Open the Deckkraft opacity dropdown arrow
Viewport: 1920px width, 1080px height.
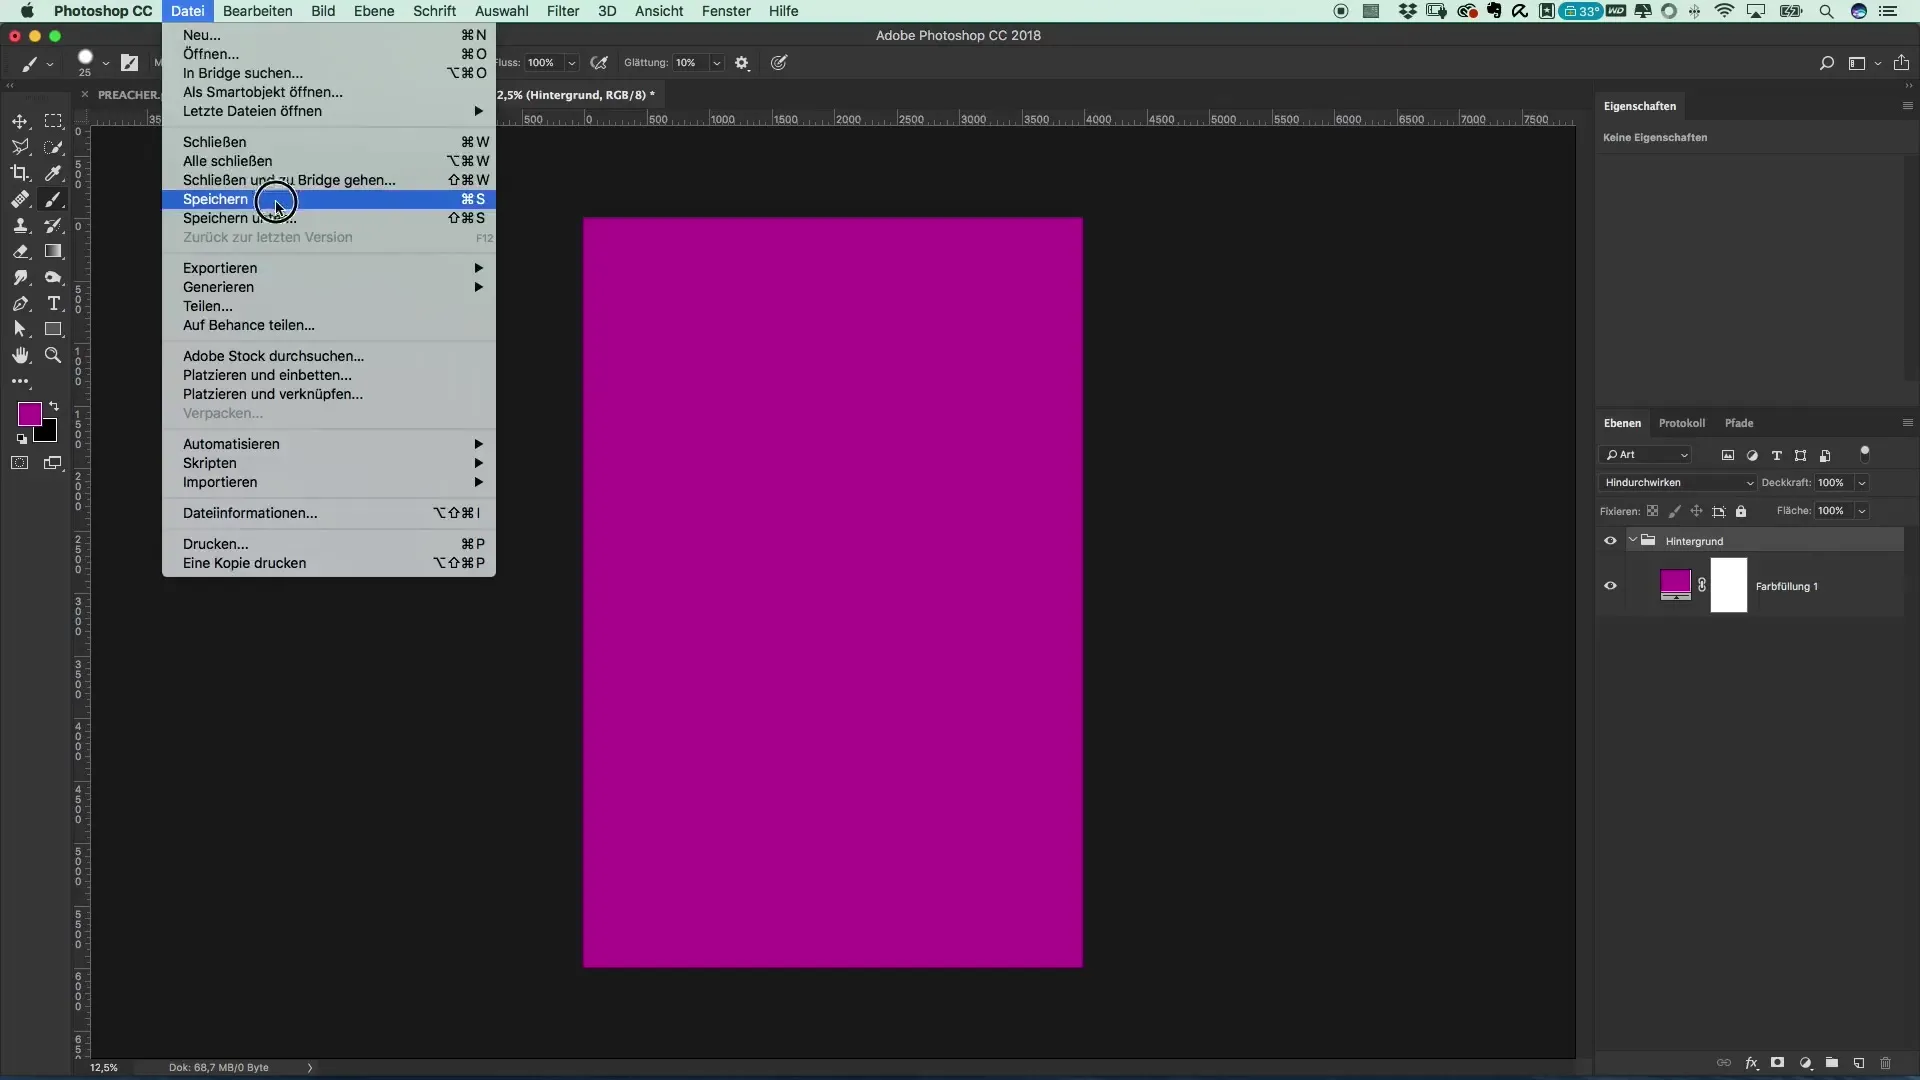[x=1862, y=483]
